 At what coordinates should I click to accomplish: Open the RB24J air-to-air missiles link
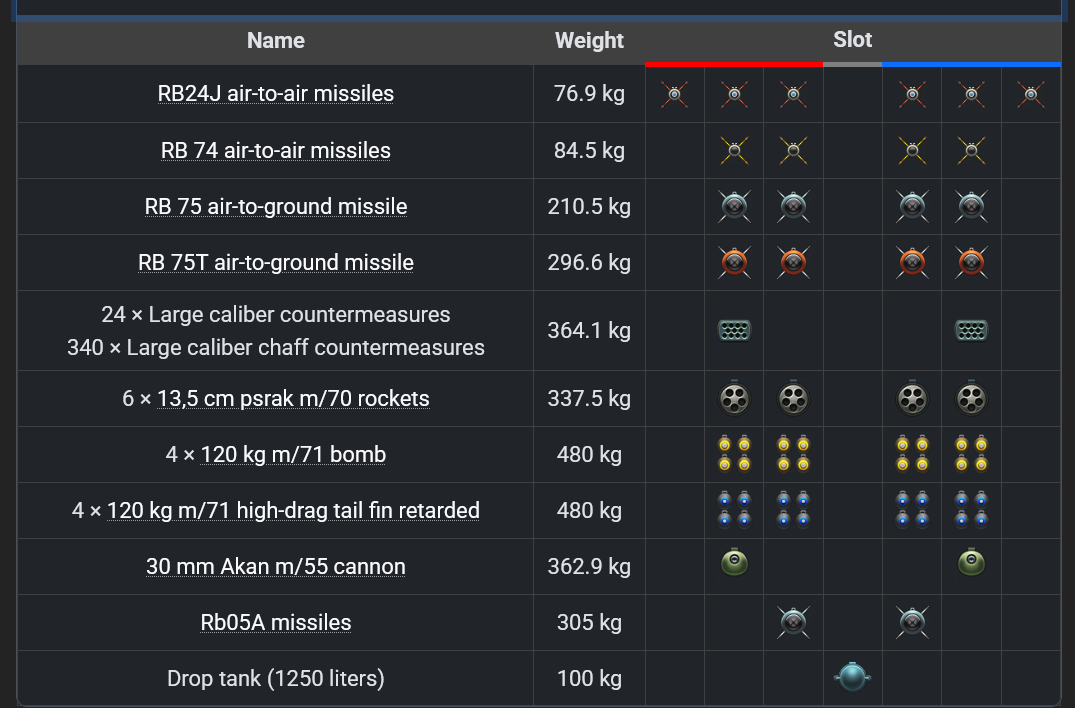pos(276,93)
